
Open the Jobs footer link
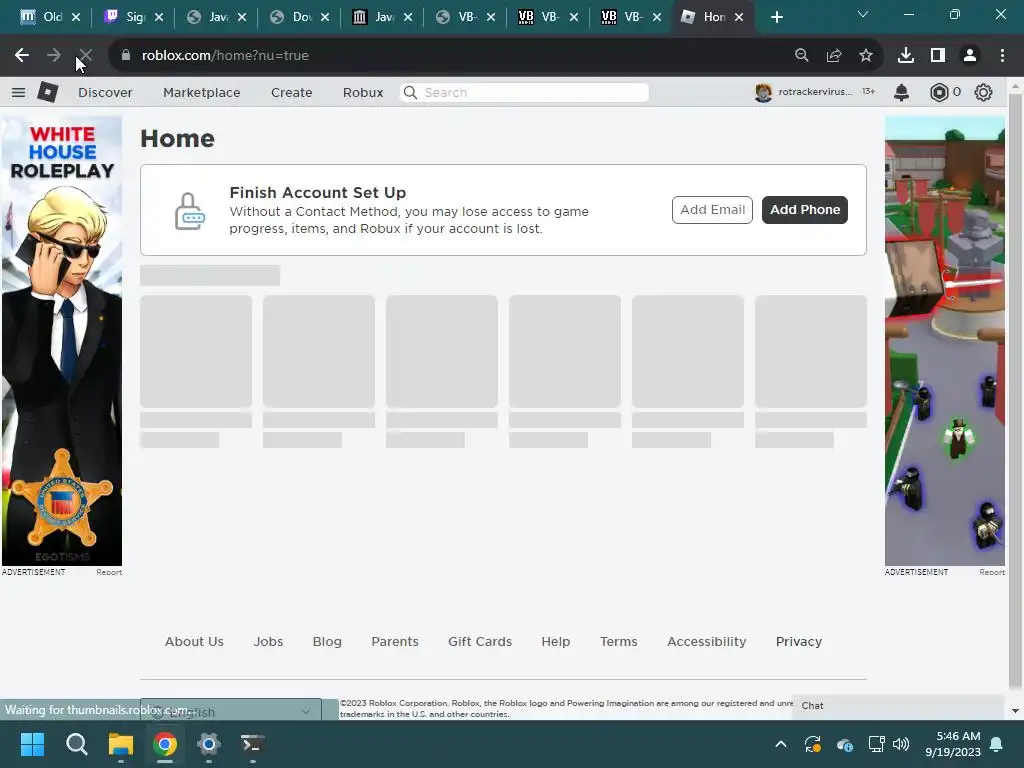click(x=268, y=641)
